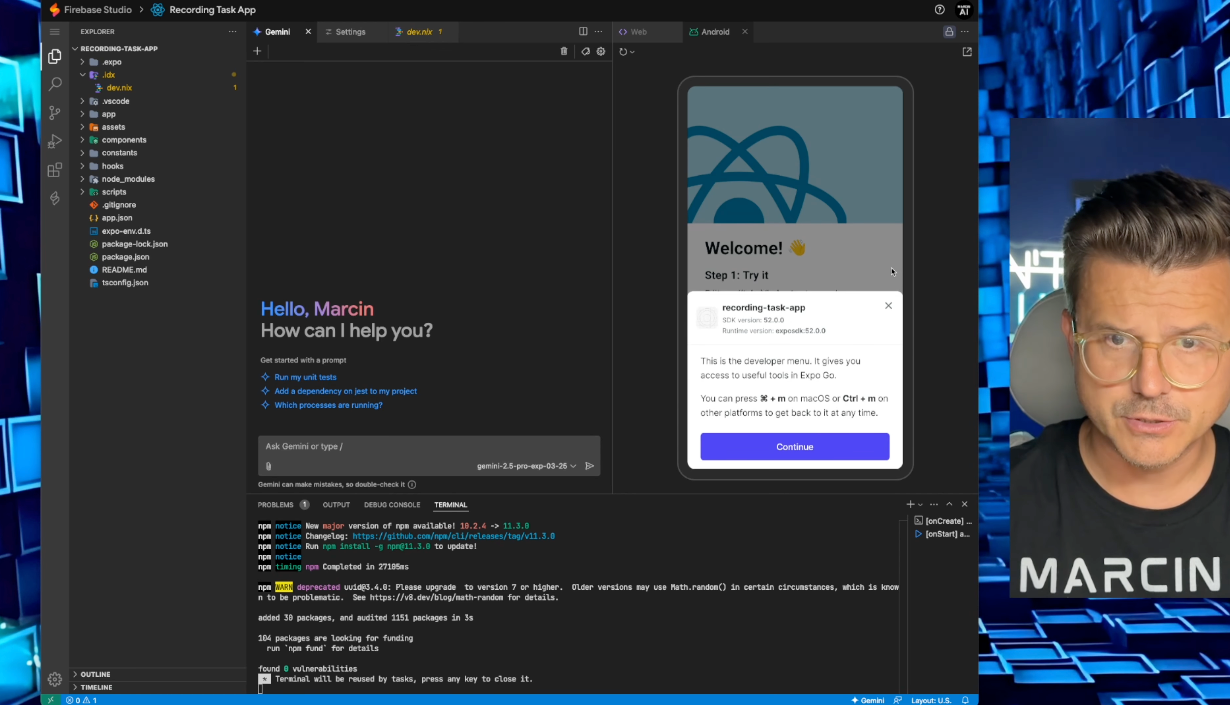1230x705 pixels.
Task: Open the Gemini panel settings gear
Action: pyautogui.click(x=600, y=51)
